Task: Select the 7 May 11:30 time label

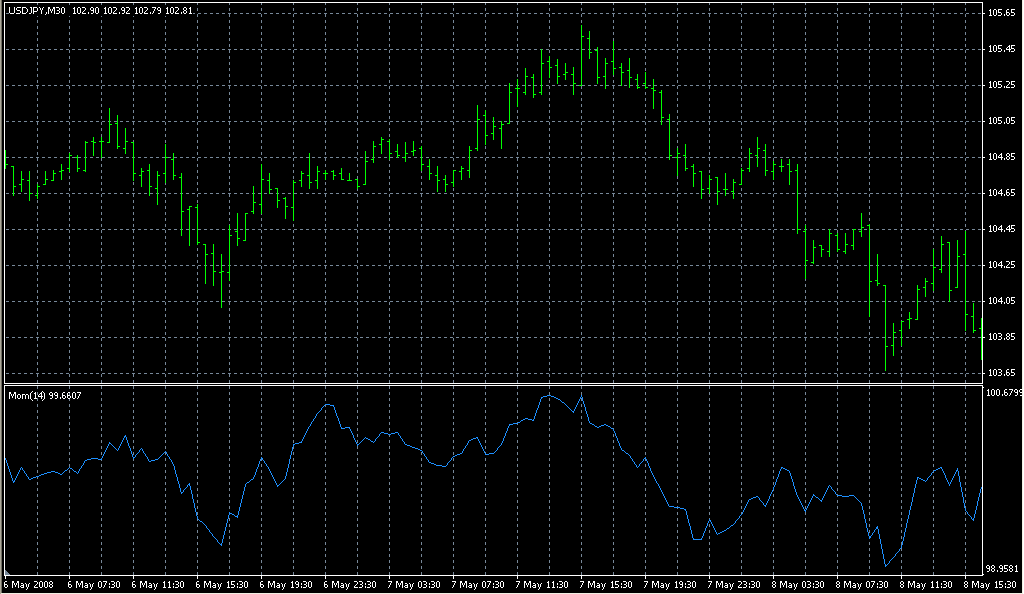Action: click(542, 584)
